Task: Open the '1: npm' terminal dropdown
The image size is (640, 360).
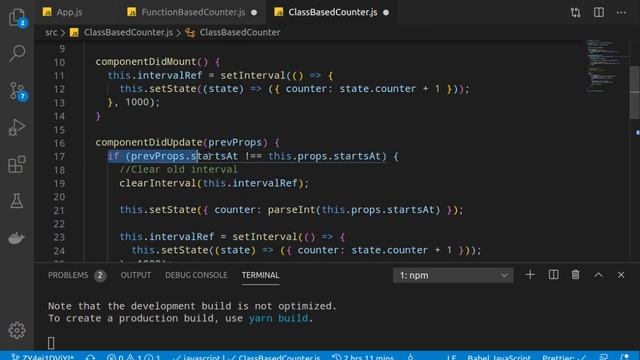Action: (x=453, y=275)
